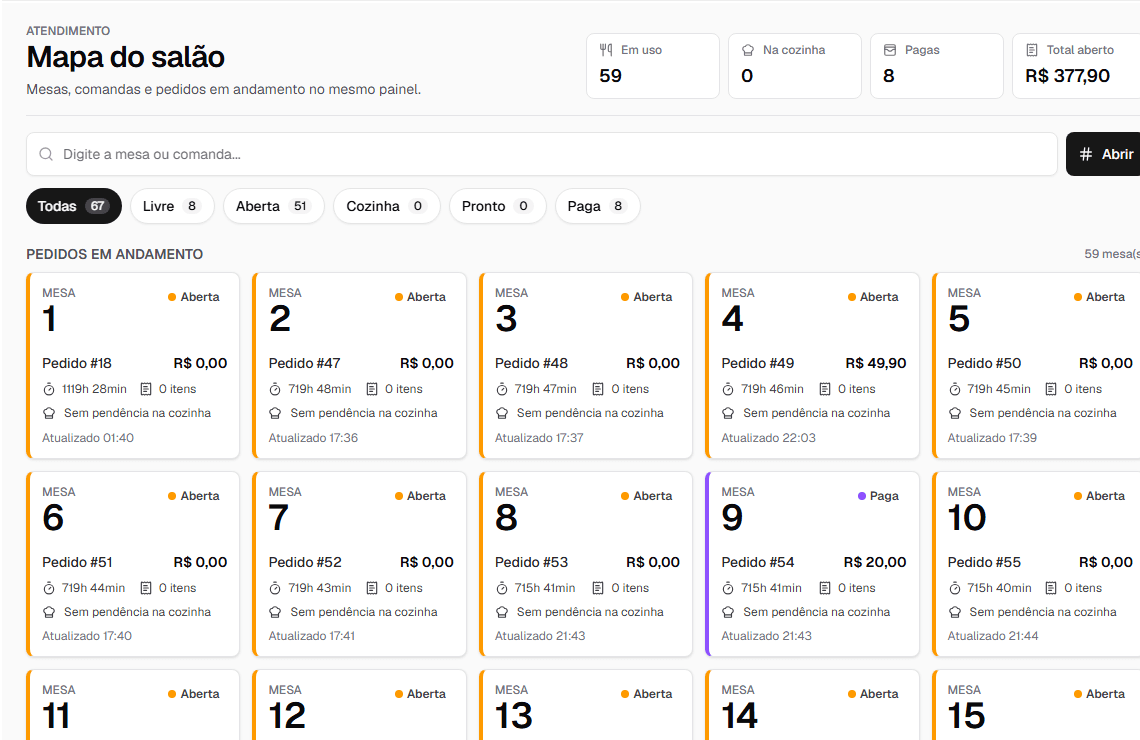
Task: Show tables in Cozinha status
Action: click(387, 206)
